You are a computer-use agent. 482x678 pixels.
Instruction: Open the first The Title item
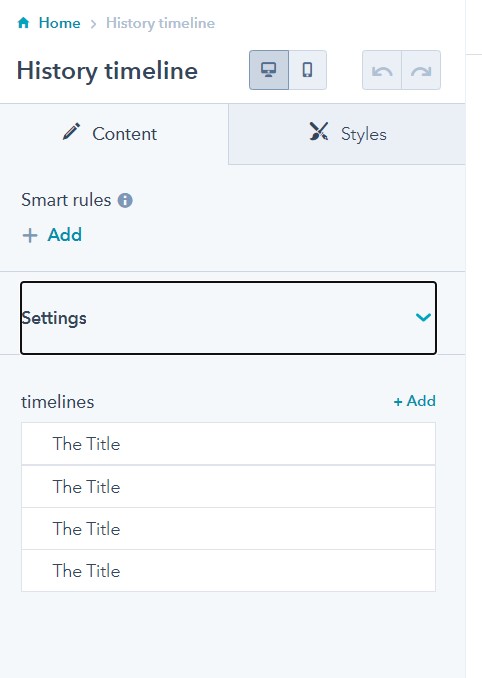(228, 444)
